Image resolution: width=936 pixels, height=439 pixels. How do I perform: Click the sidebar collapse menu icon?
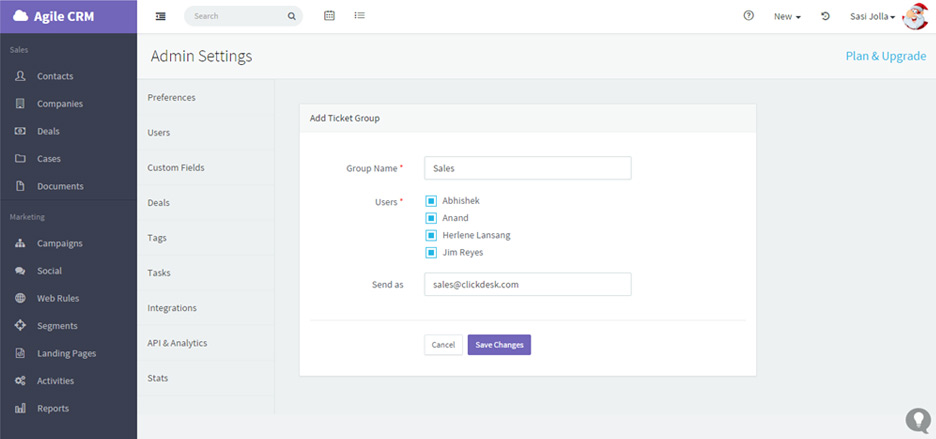[160, 16]
